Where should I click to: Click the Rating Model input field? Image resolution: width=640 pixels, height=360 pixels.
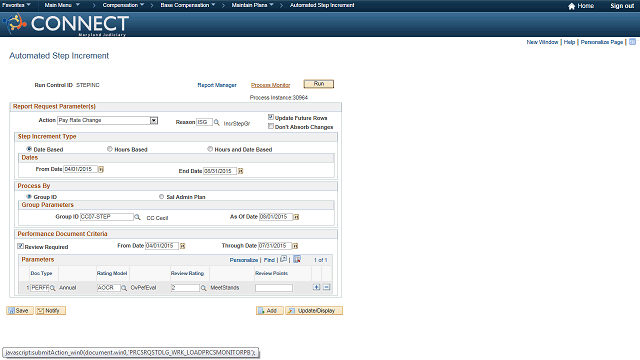click(x=109, y=288)
